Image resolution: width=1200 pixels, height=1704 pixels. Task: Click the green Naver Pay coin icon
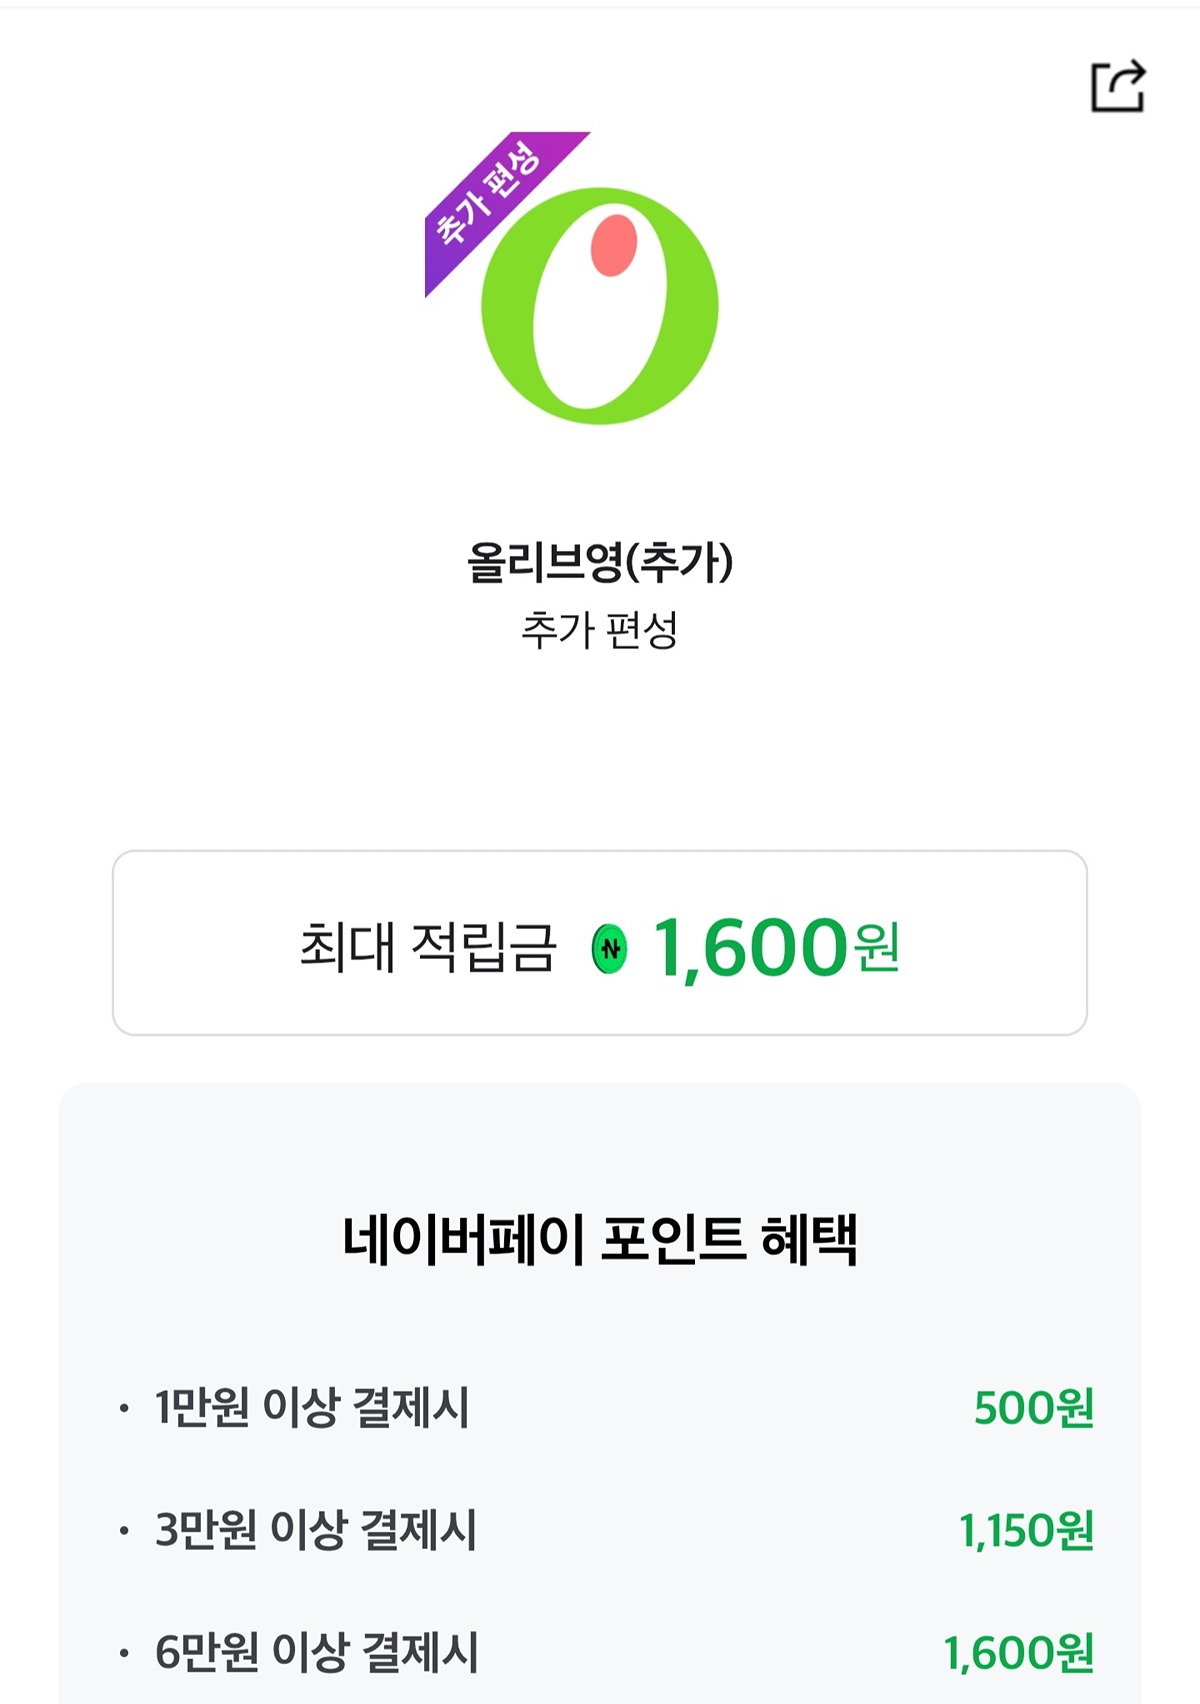point(609,948)
